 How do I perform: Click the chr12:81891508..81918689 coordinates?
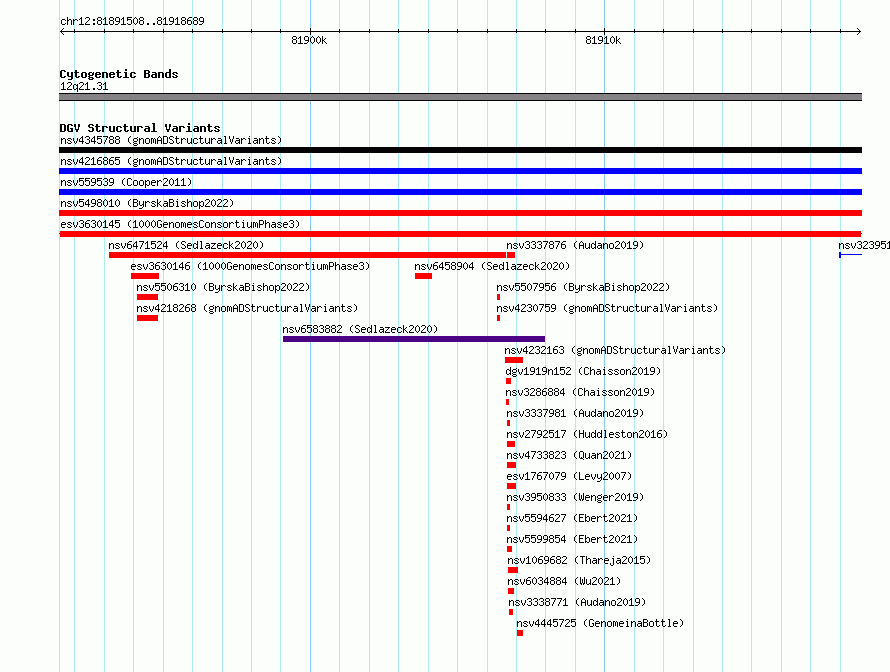coord(132,21)
